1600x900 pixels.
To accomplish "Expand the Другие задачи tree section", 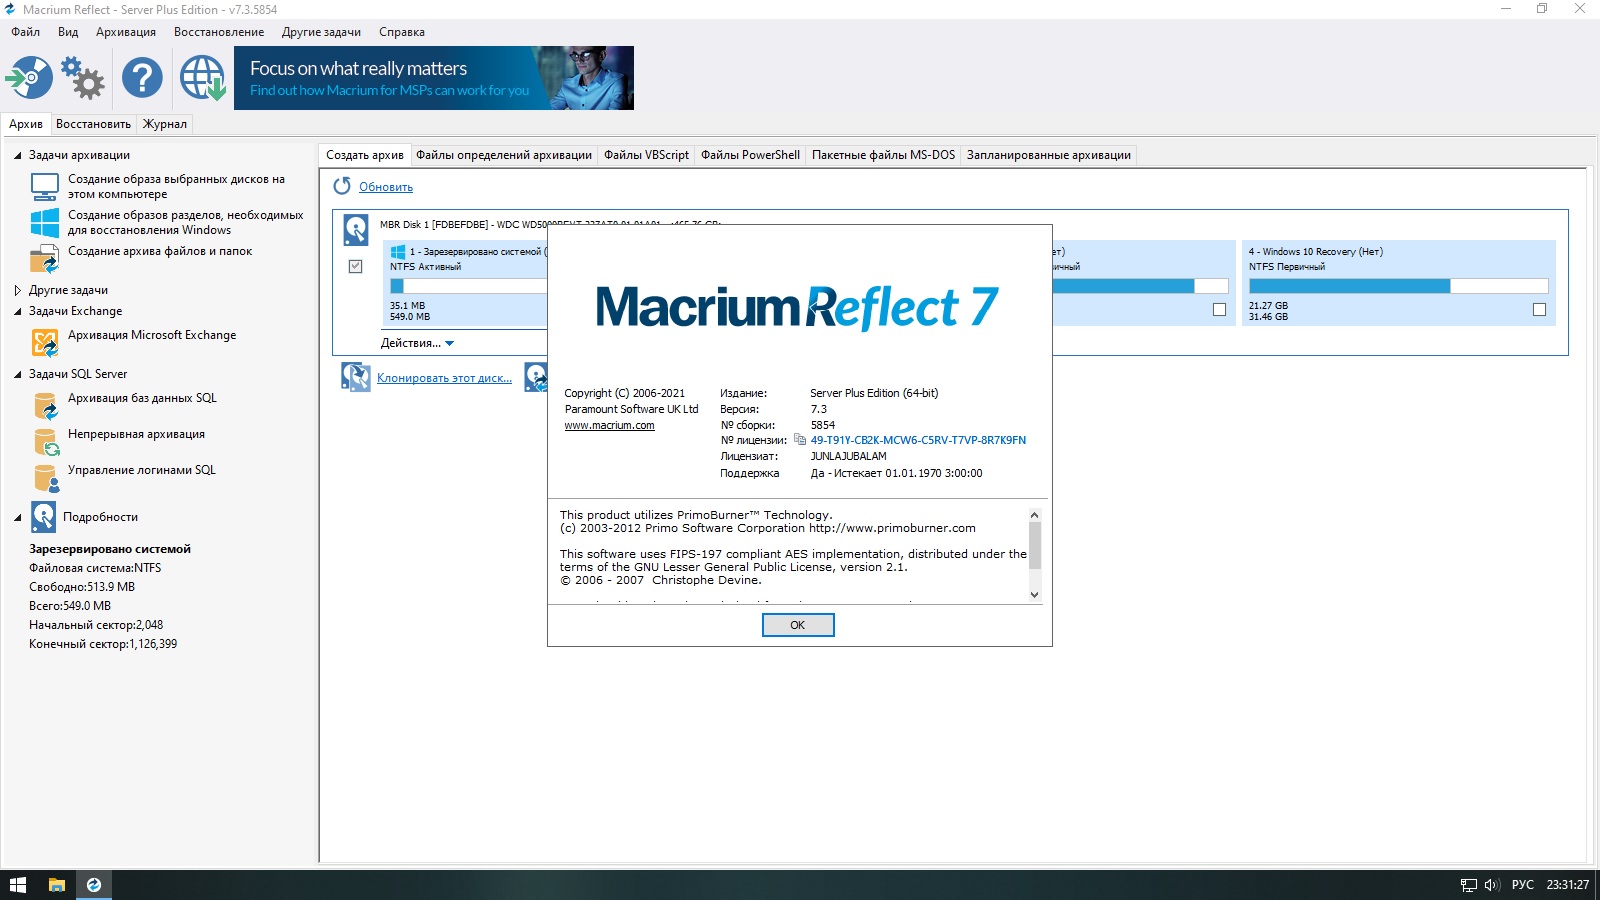I will [17, 290].
